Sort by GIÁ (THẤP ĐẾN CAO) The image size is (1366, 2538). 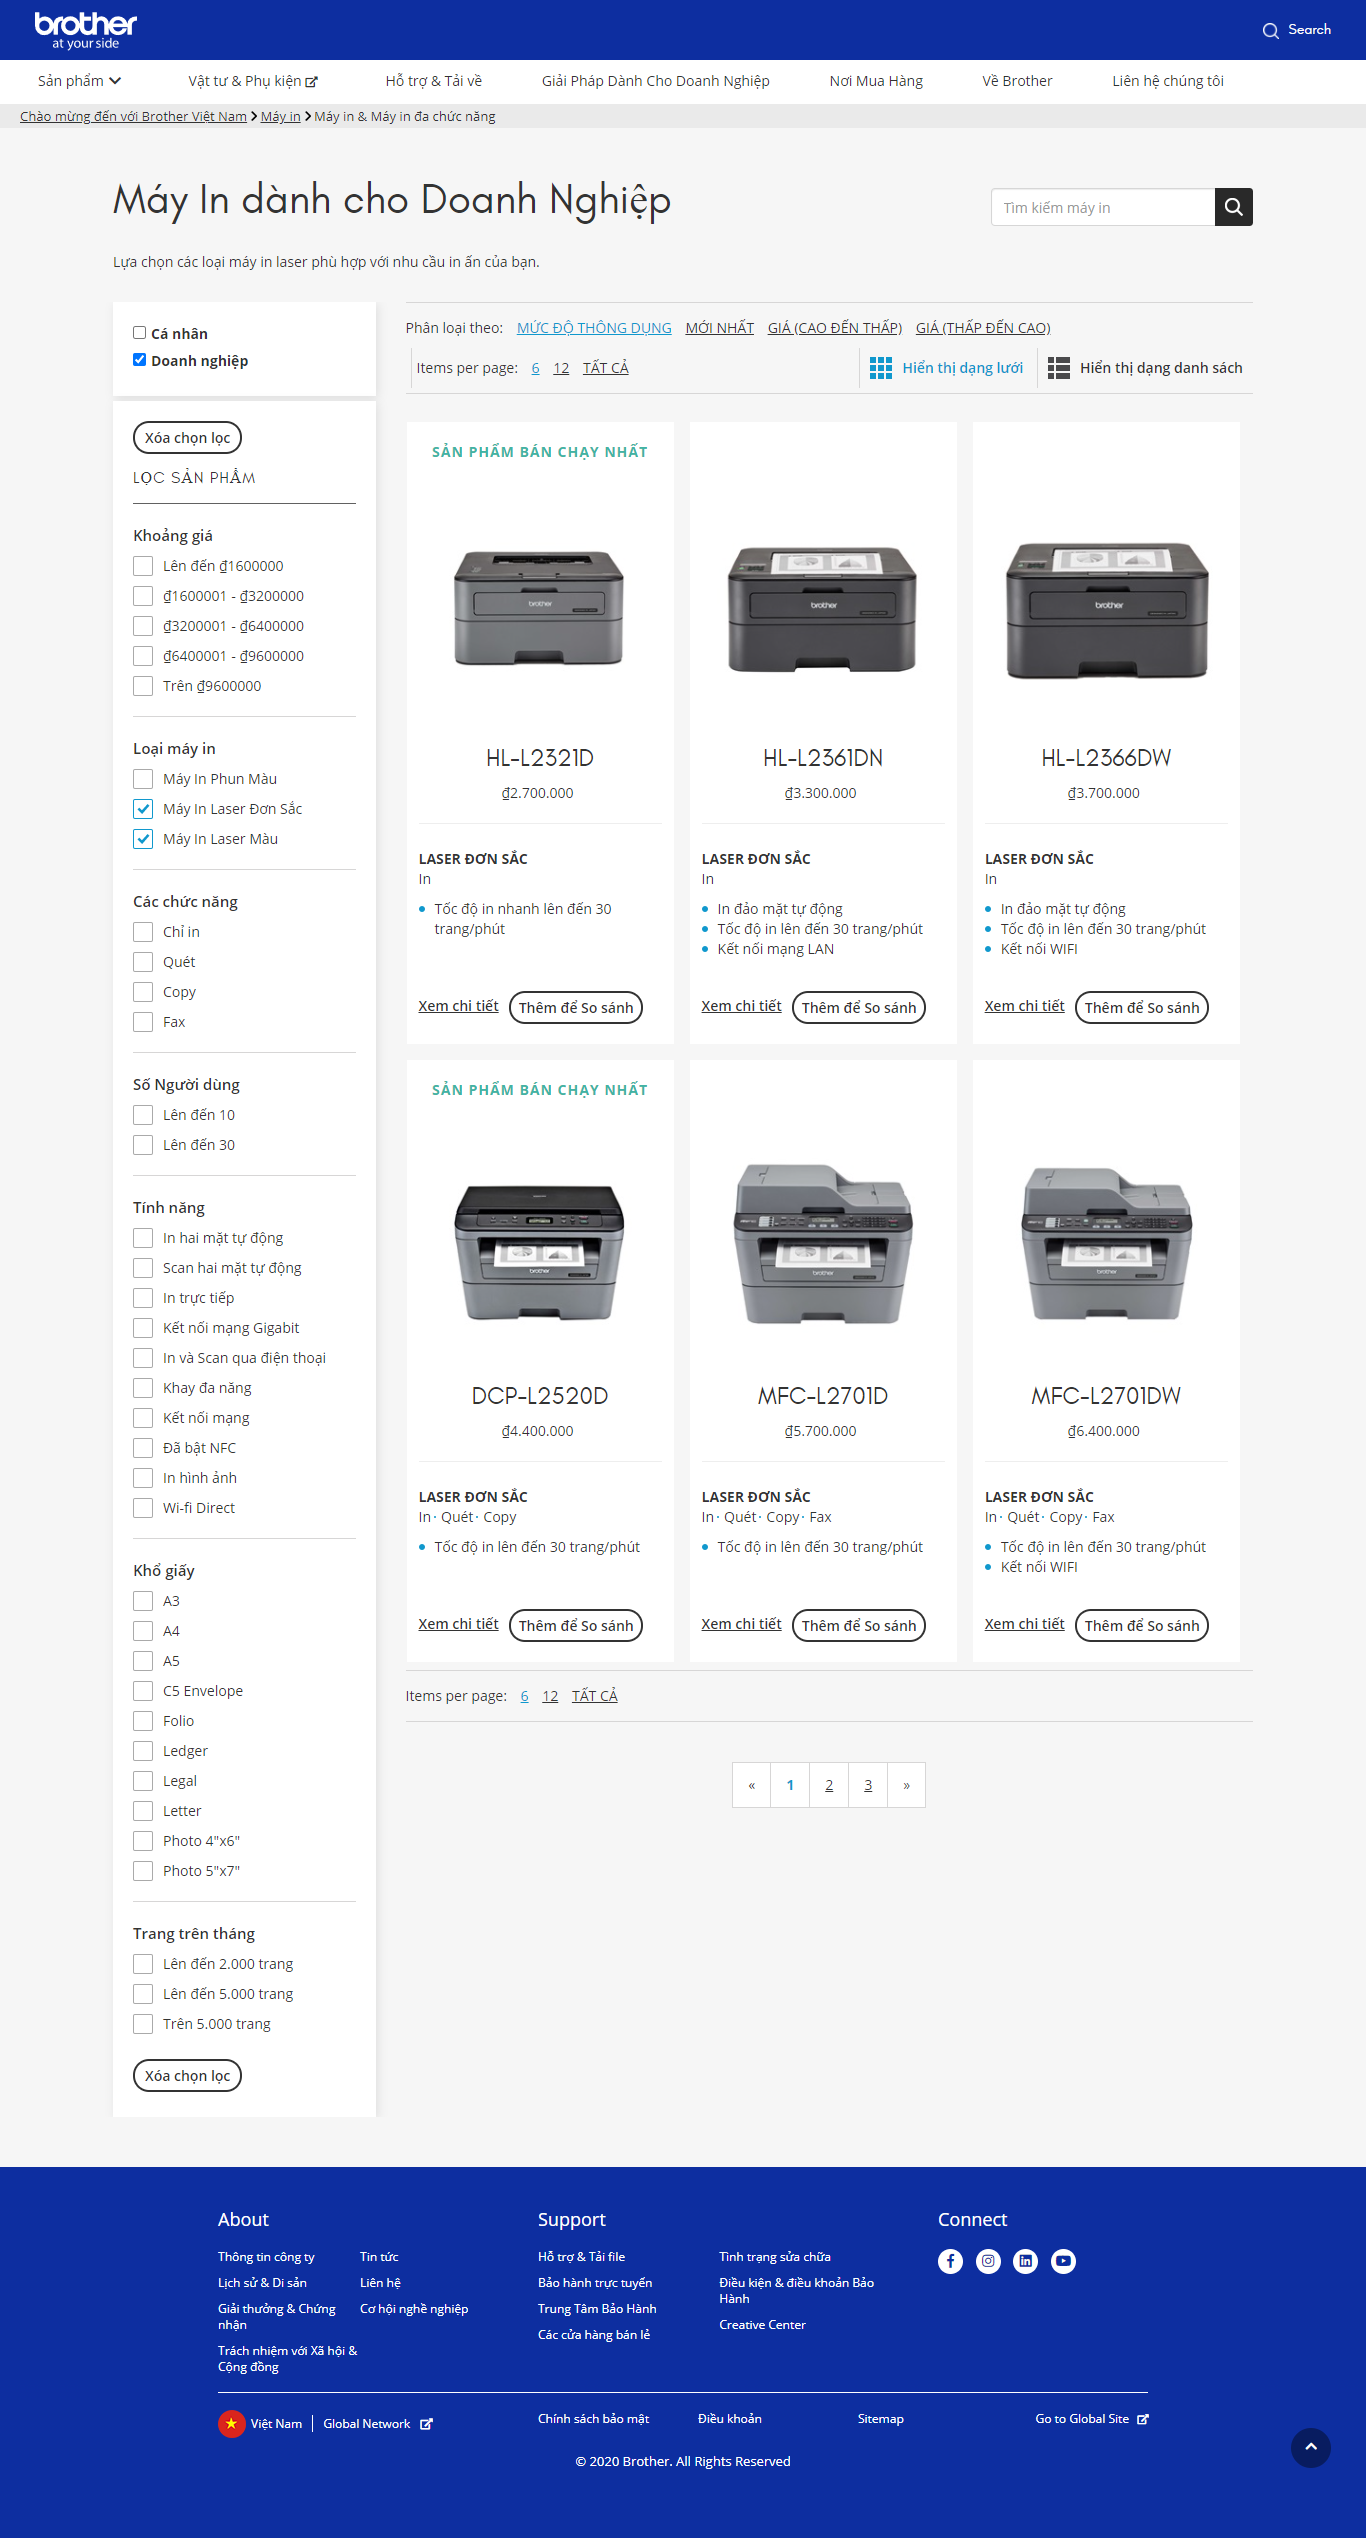pyautogui.click(x=983, y=328)
